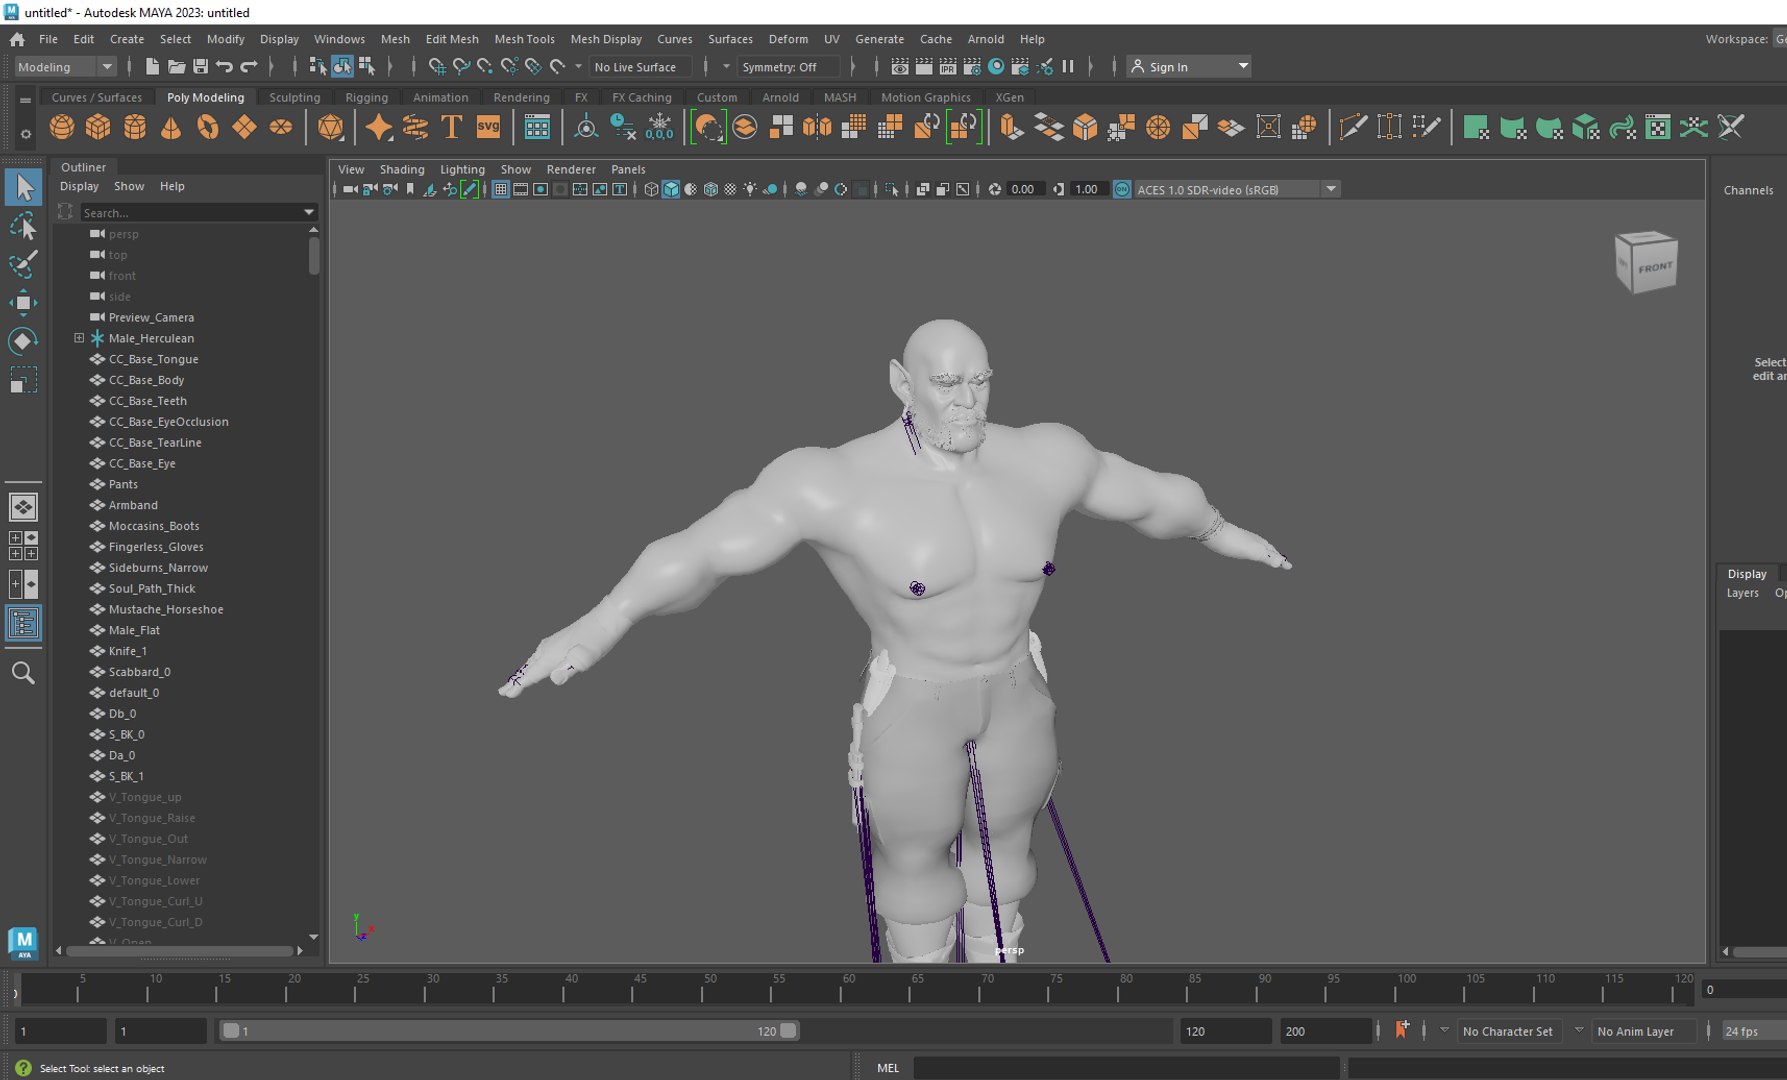The image size is (1787, 1080).
Task: Activate the Lasso select tool
Action: point(23,226)
